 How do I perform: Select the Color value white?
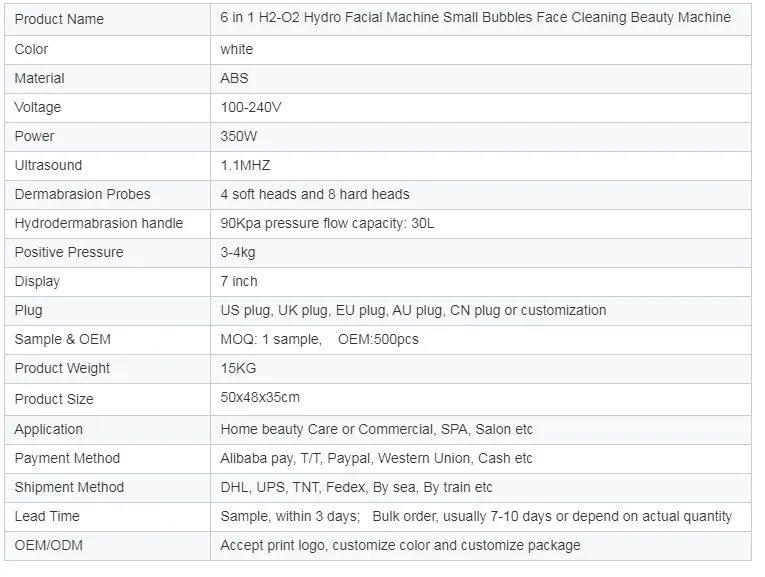(237, 49)
